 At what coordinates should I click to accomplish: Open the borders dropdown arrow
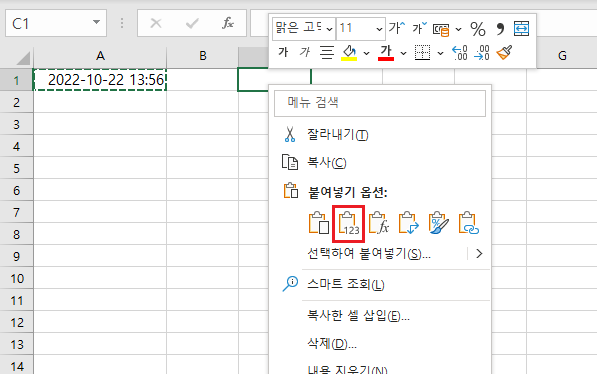(x=441, y=53)
